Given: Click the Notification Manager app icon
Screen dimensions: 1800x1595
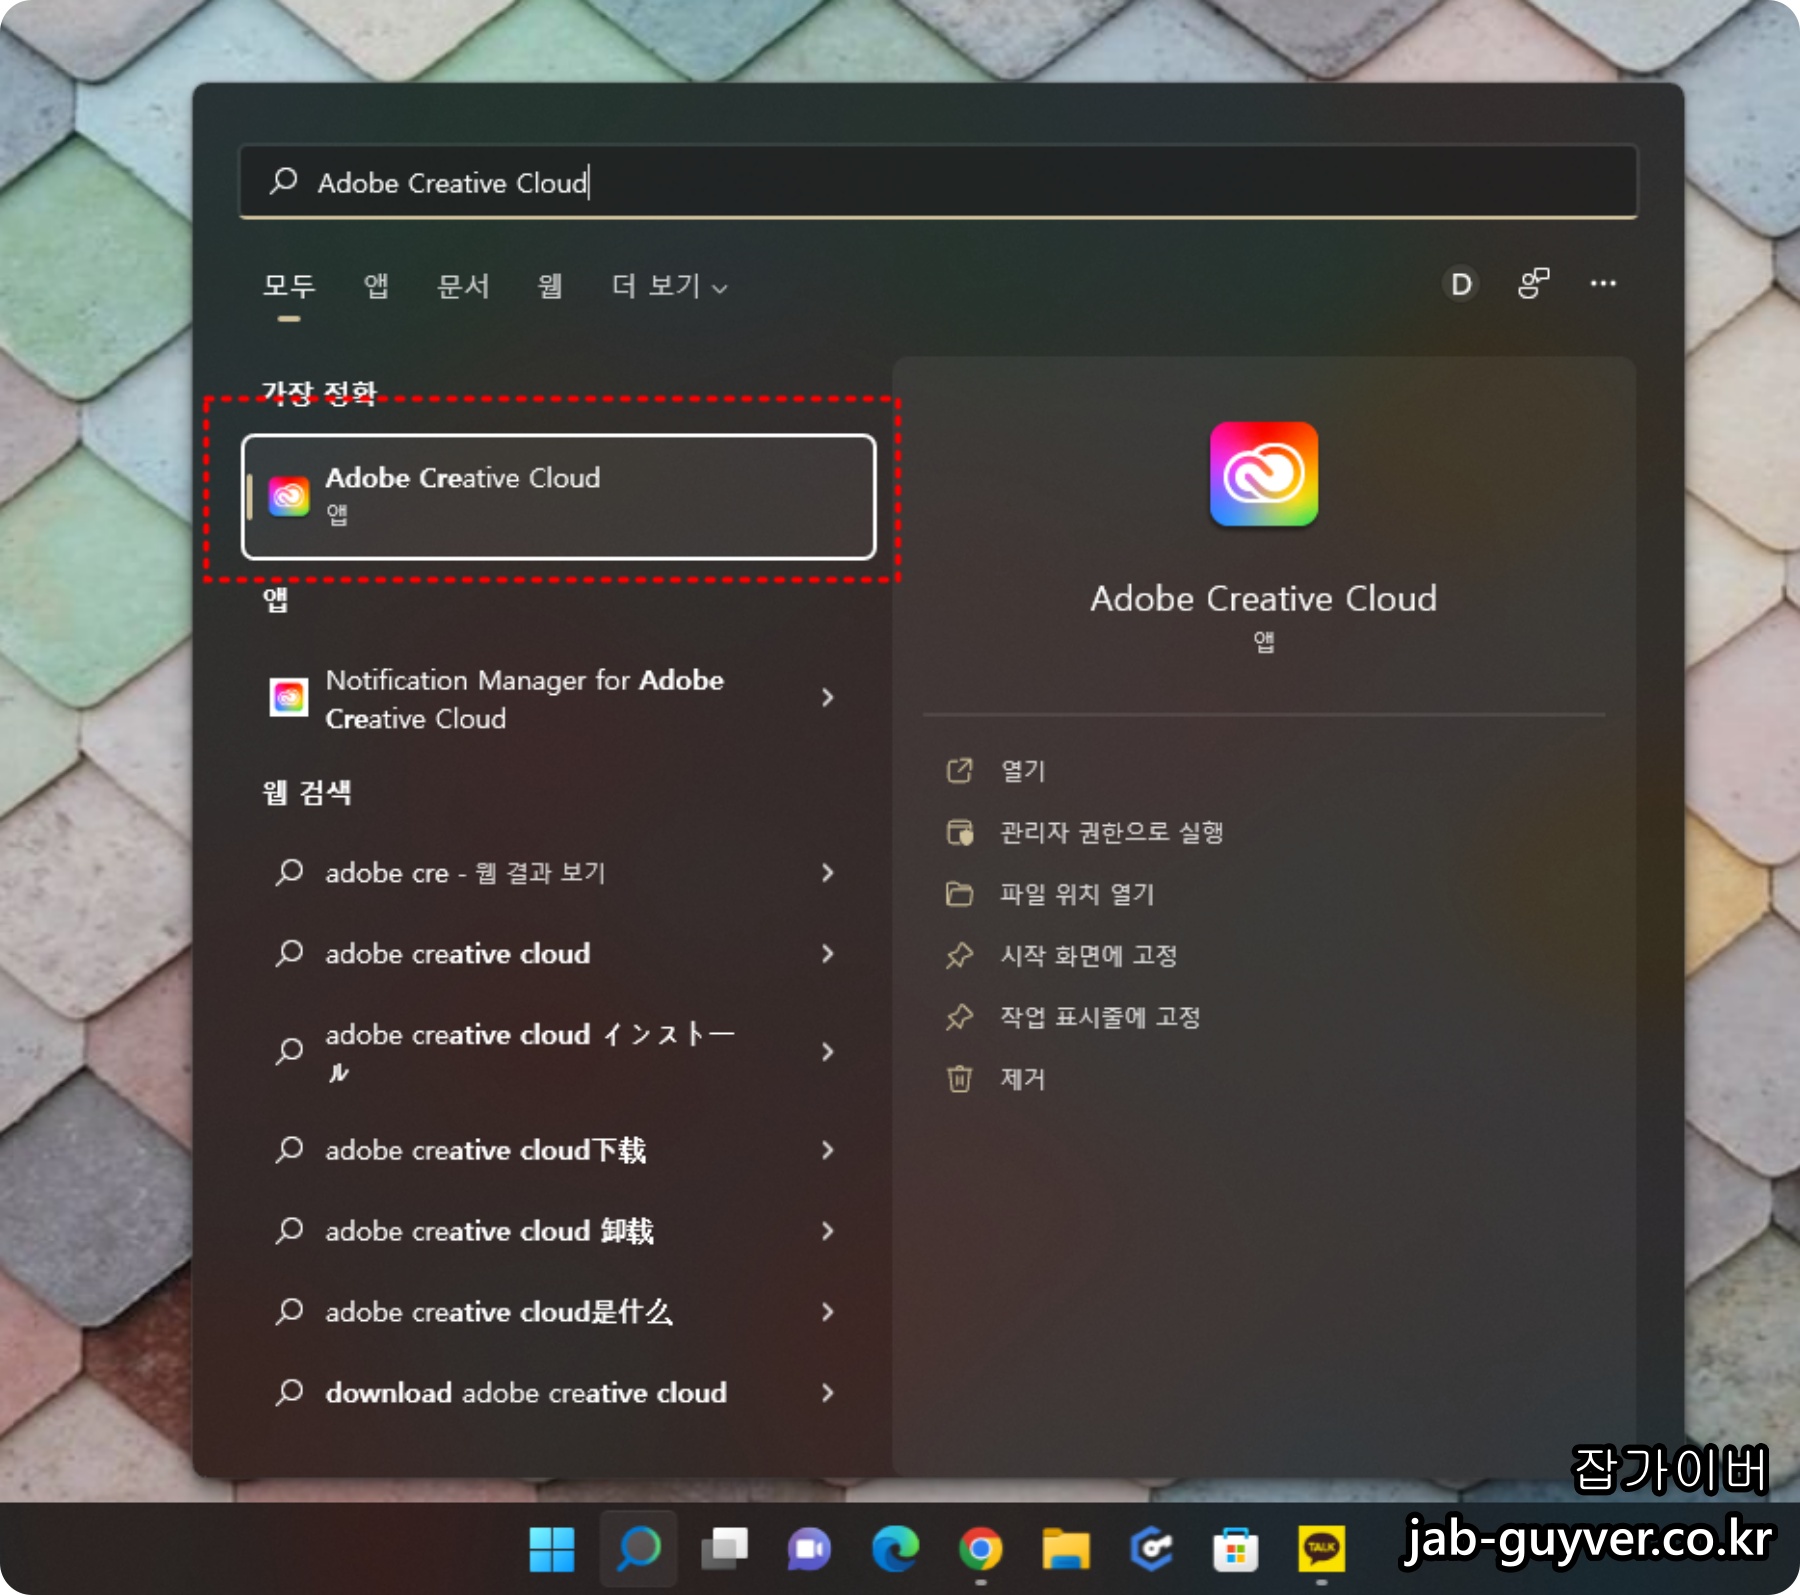Looking at the screenshot, I should tap(289, 697).
